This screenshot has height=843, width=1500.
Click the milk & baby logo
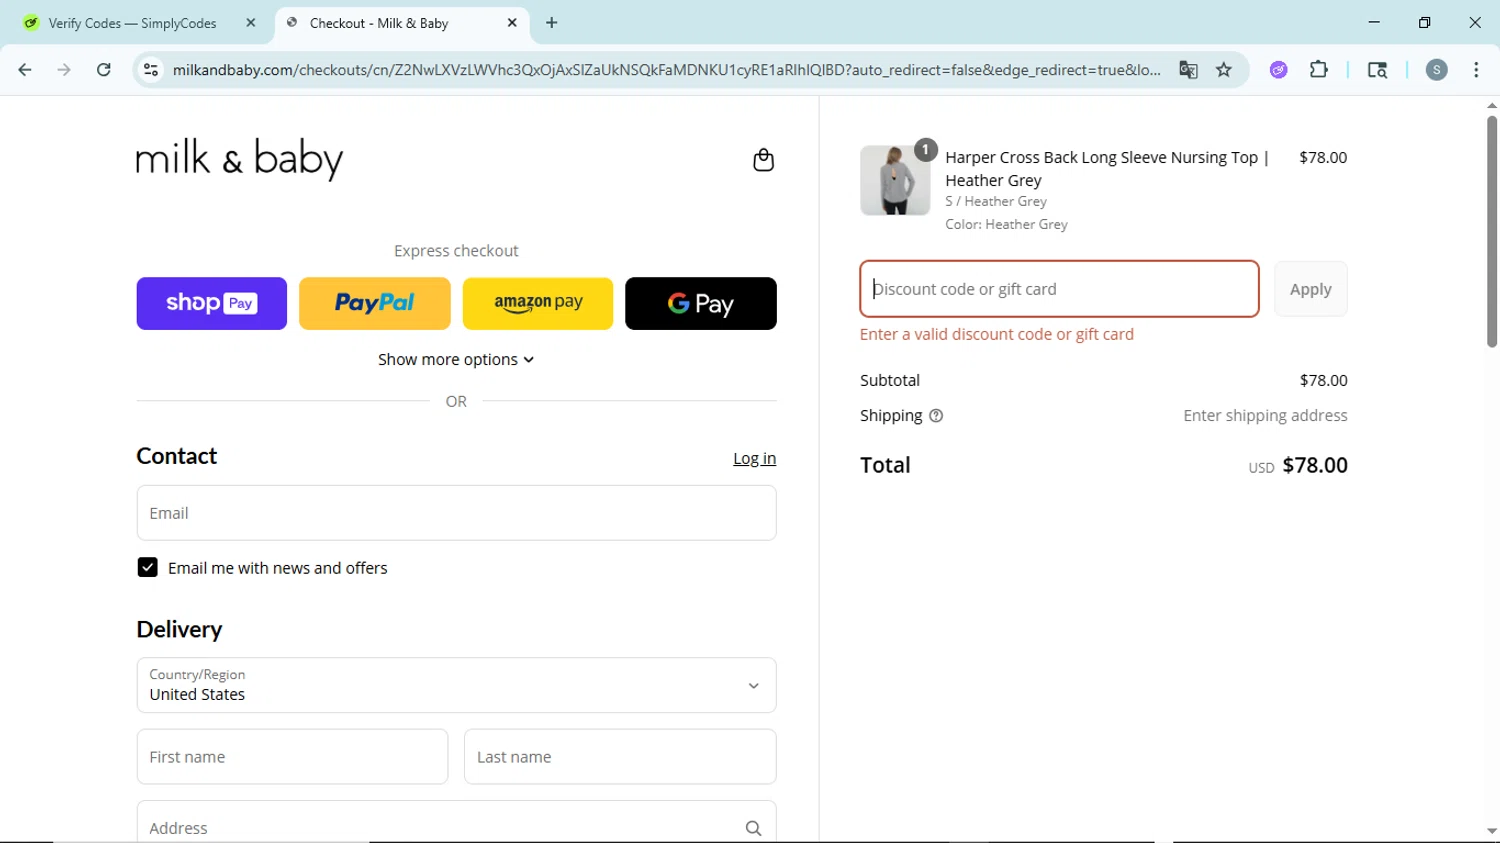point(240,158)
